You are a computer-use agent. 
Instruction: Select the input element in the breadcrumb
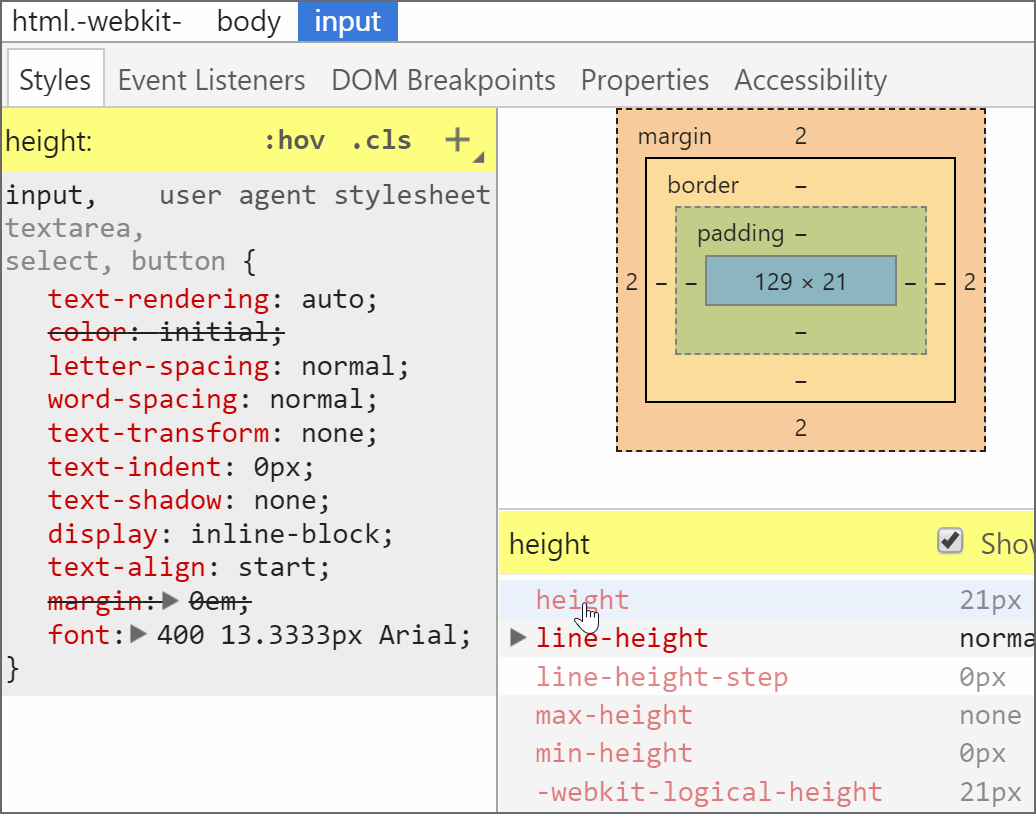coord(347,21)
